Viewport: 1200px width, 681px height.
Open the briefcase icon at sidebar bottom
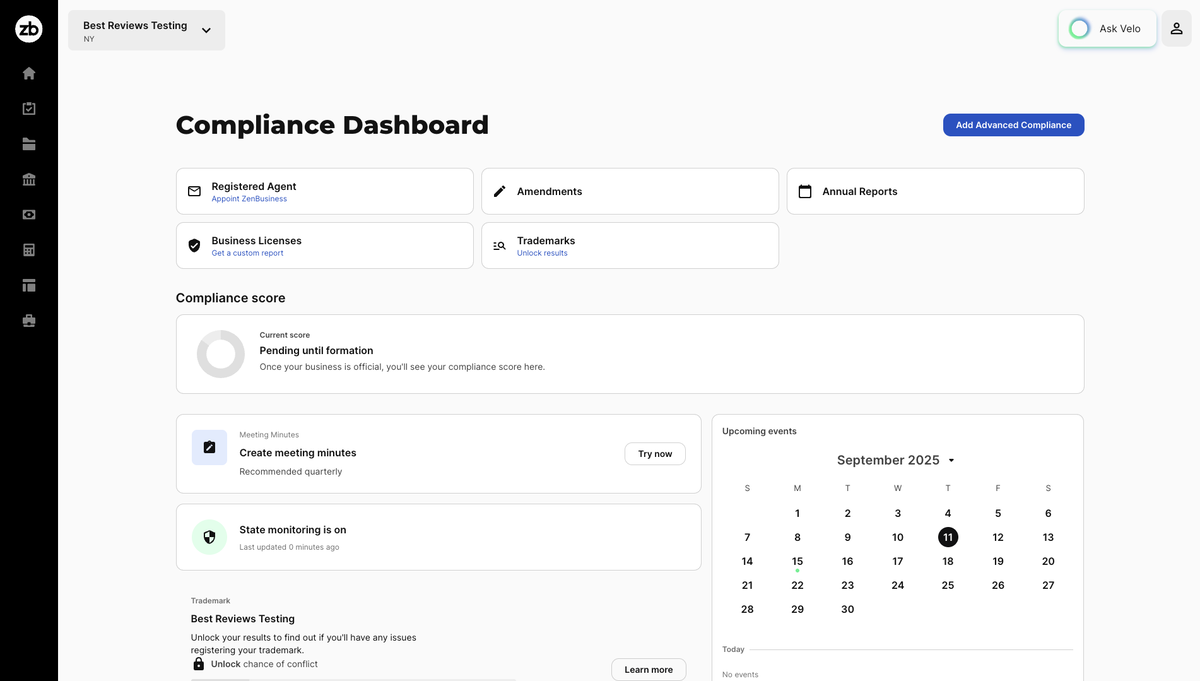(28, 320)
